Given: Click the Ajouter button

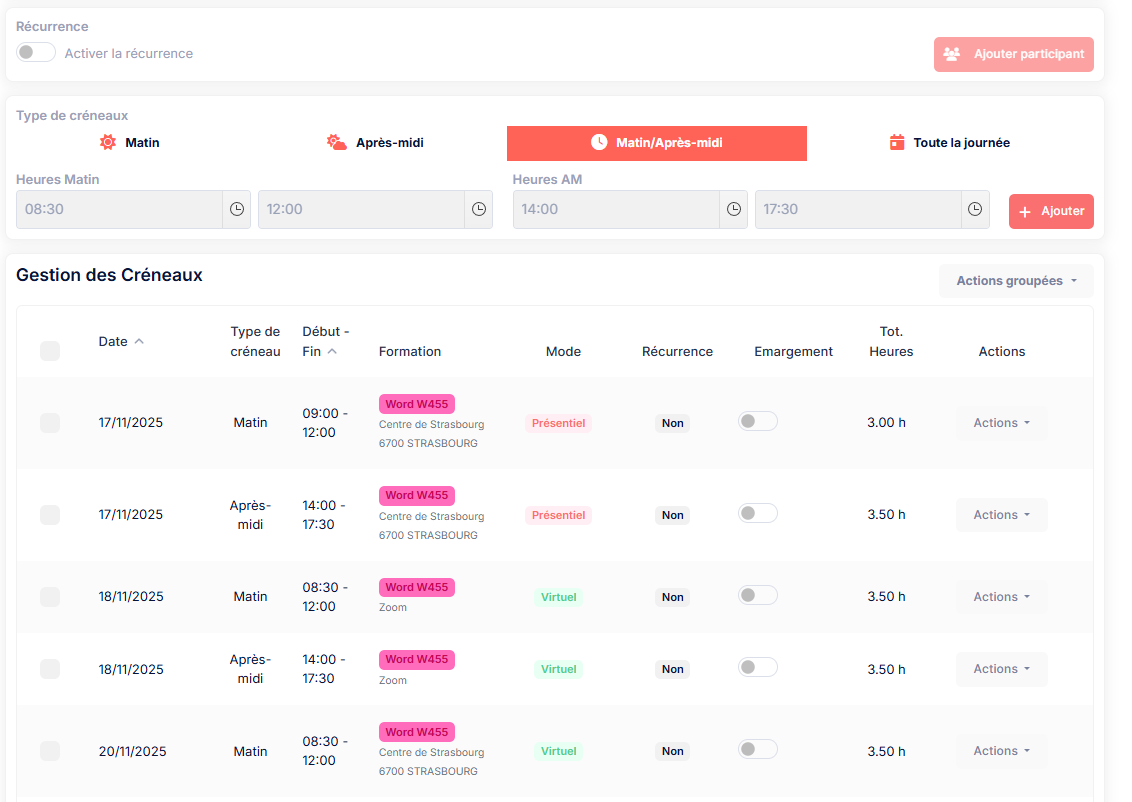Looking at the screenshot, I should tap(1051, 211).
